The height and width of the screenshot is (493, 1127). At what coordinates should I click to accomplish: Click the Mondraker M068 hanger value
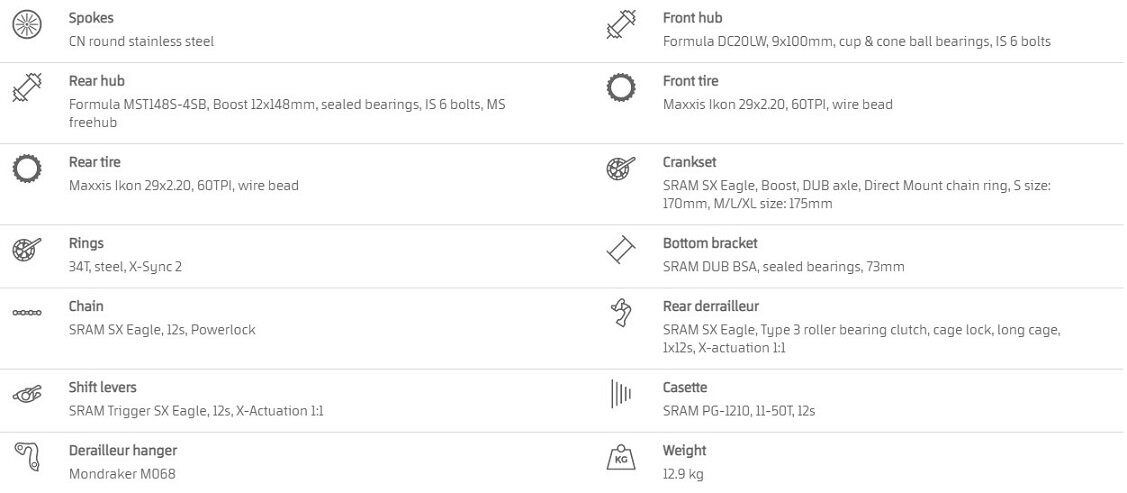click(x=122, y=474)
